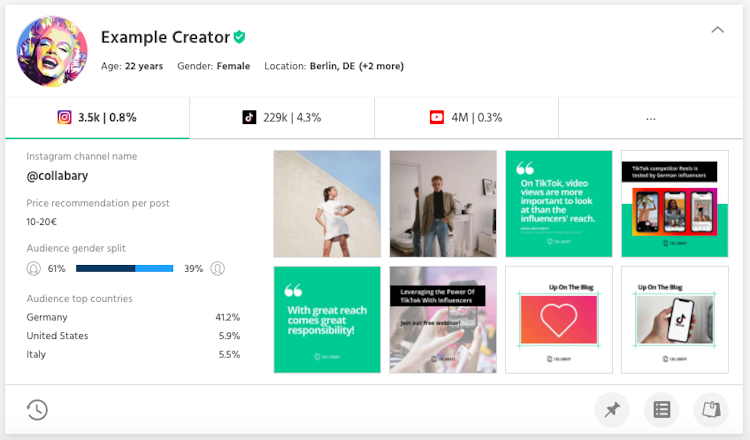The width and height of the screenshot is (750, 440).
Task: Open the YouTube 4M tab
Action: pyautogui.click(x=466, y=118)
